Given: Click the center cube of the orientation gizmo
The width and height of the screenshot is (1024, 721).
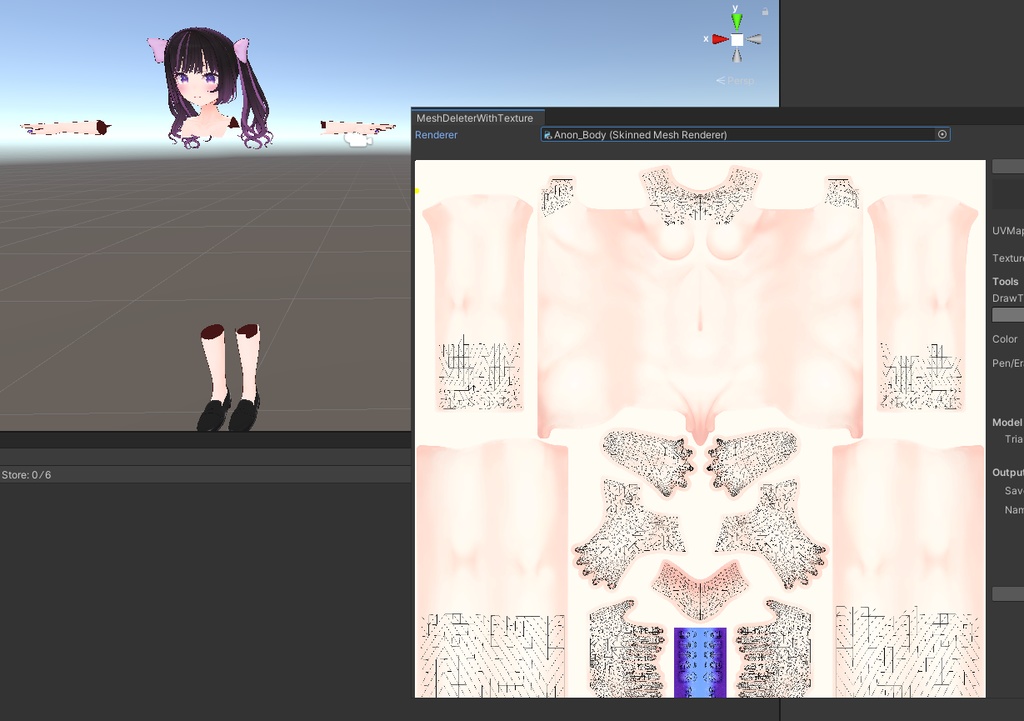Looking at the screenshot, I should coord(737,39).
